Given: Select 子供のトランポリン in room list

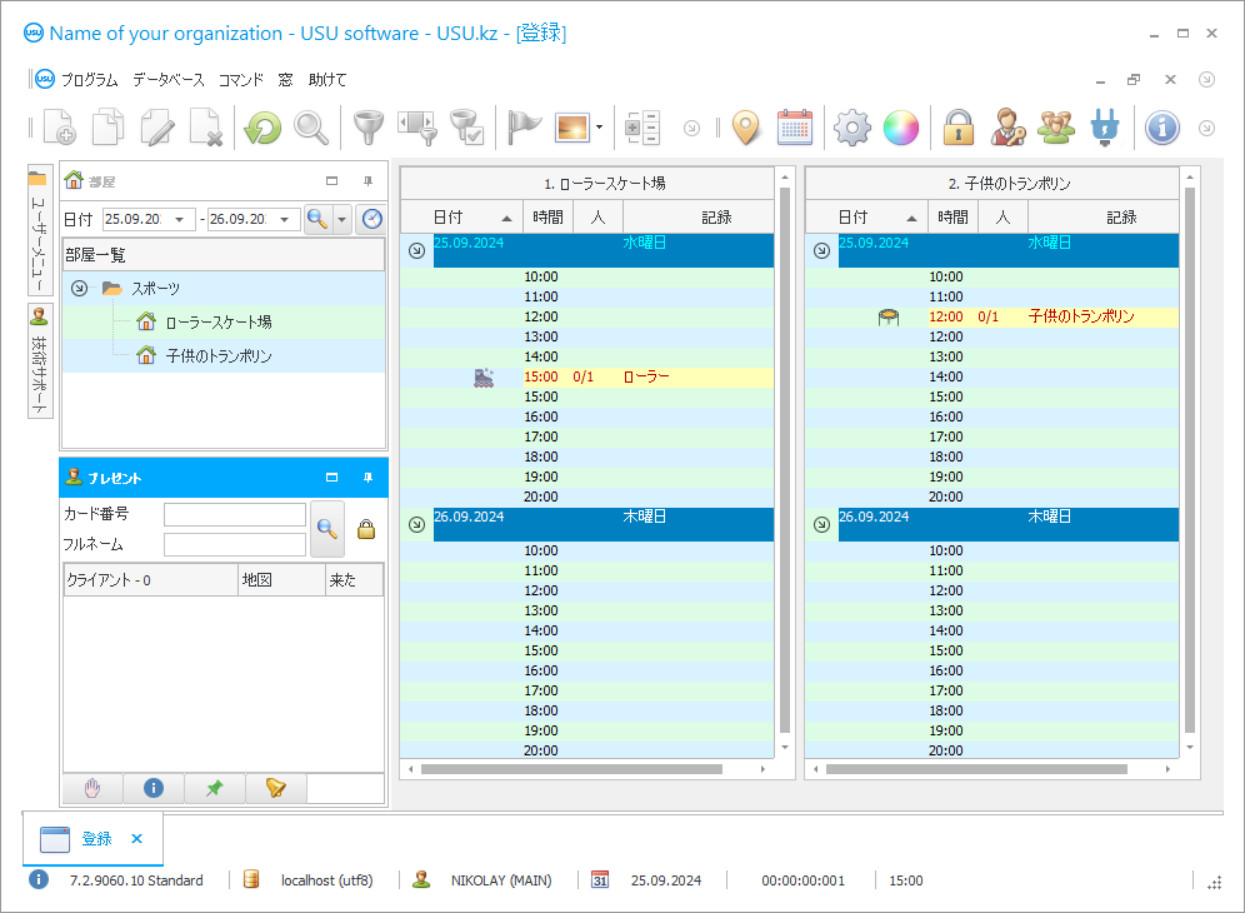Looking at the screenshot, I should [218, 356].
